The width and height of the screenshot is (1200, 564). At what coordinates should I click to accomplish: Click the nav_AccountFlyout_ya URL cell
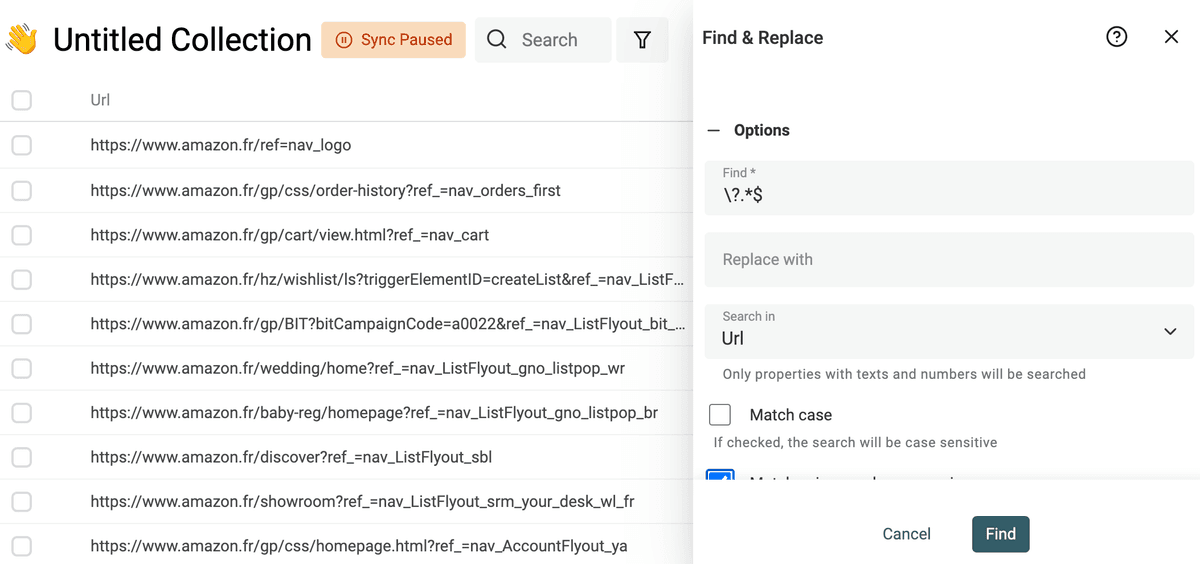tap(358, 546)
